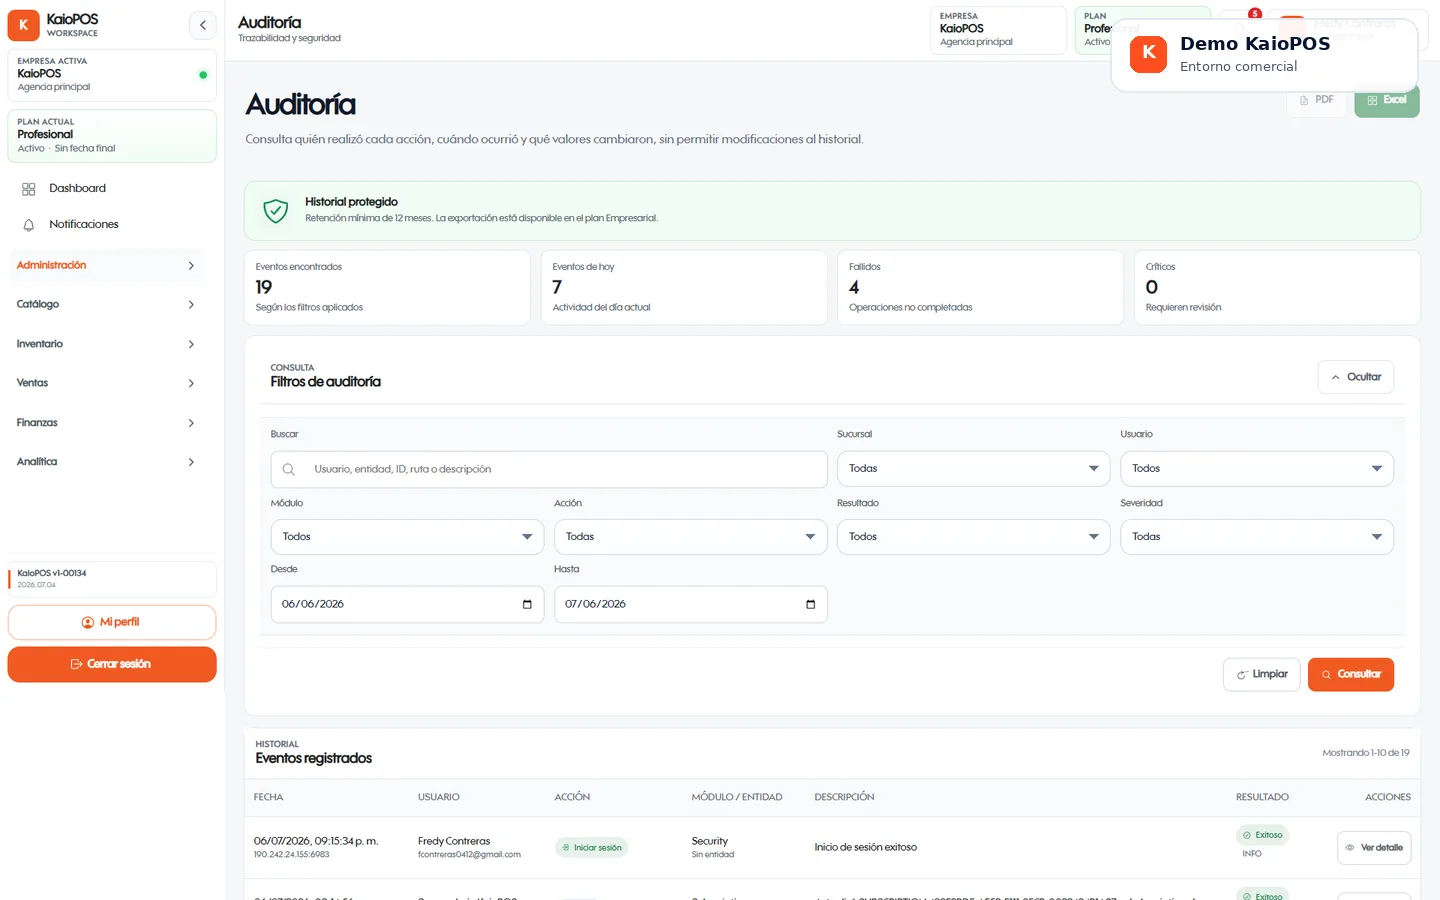Screen dimensions: 1440x900
Task: Click the Fallidos stat card
Action: click(x=980, y=288)
